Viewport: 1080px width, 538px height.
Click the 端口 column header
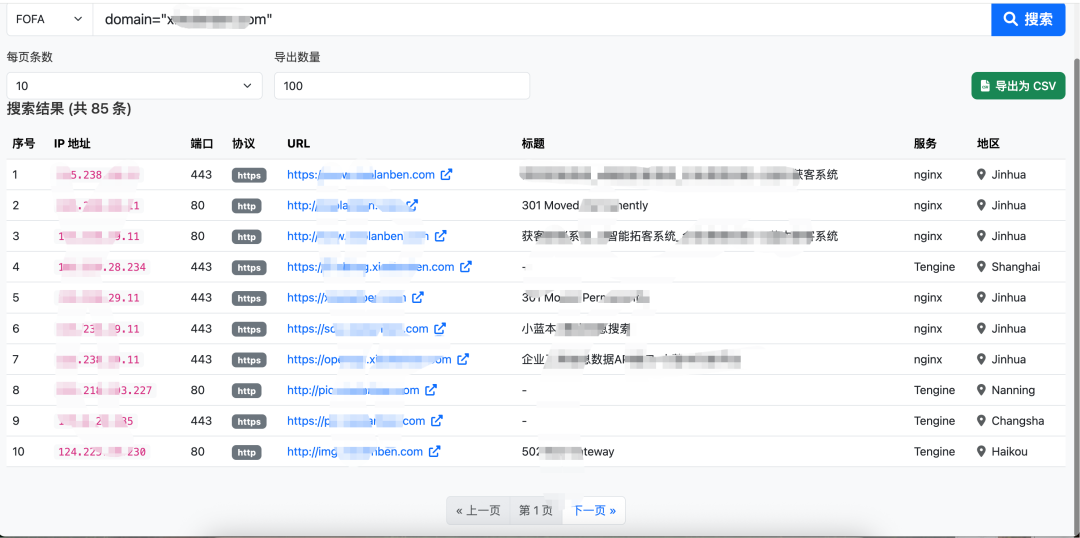coord(202,144)
